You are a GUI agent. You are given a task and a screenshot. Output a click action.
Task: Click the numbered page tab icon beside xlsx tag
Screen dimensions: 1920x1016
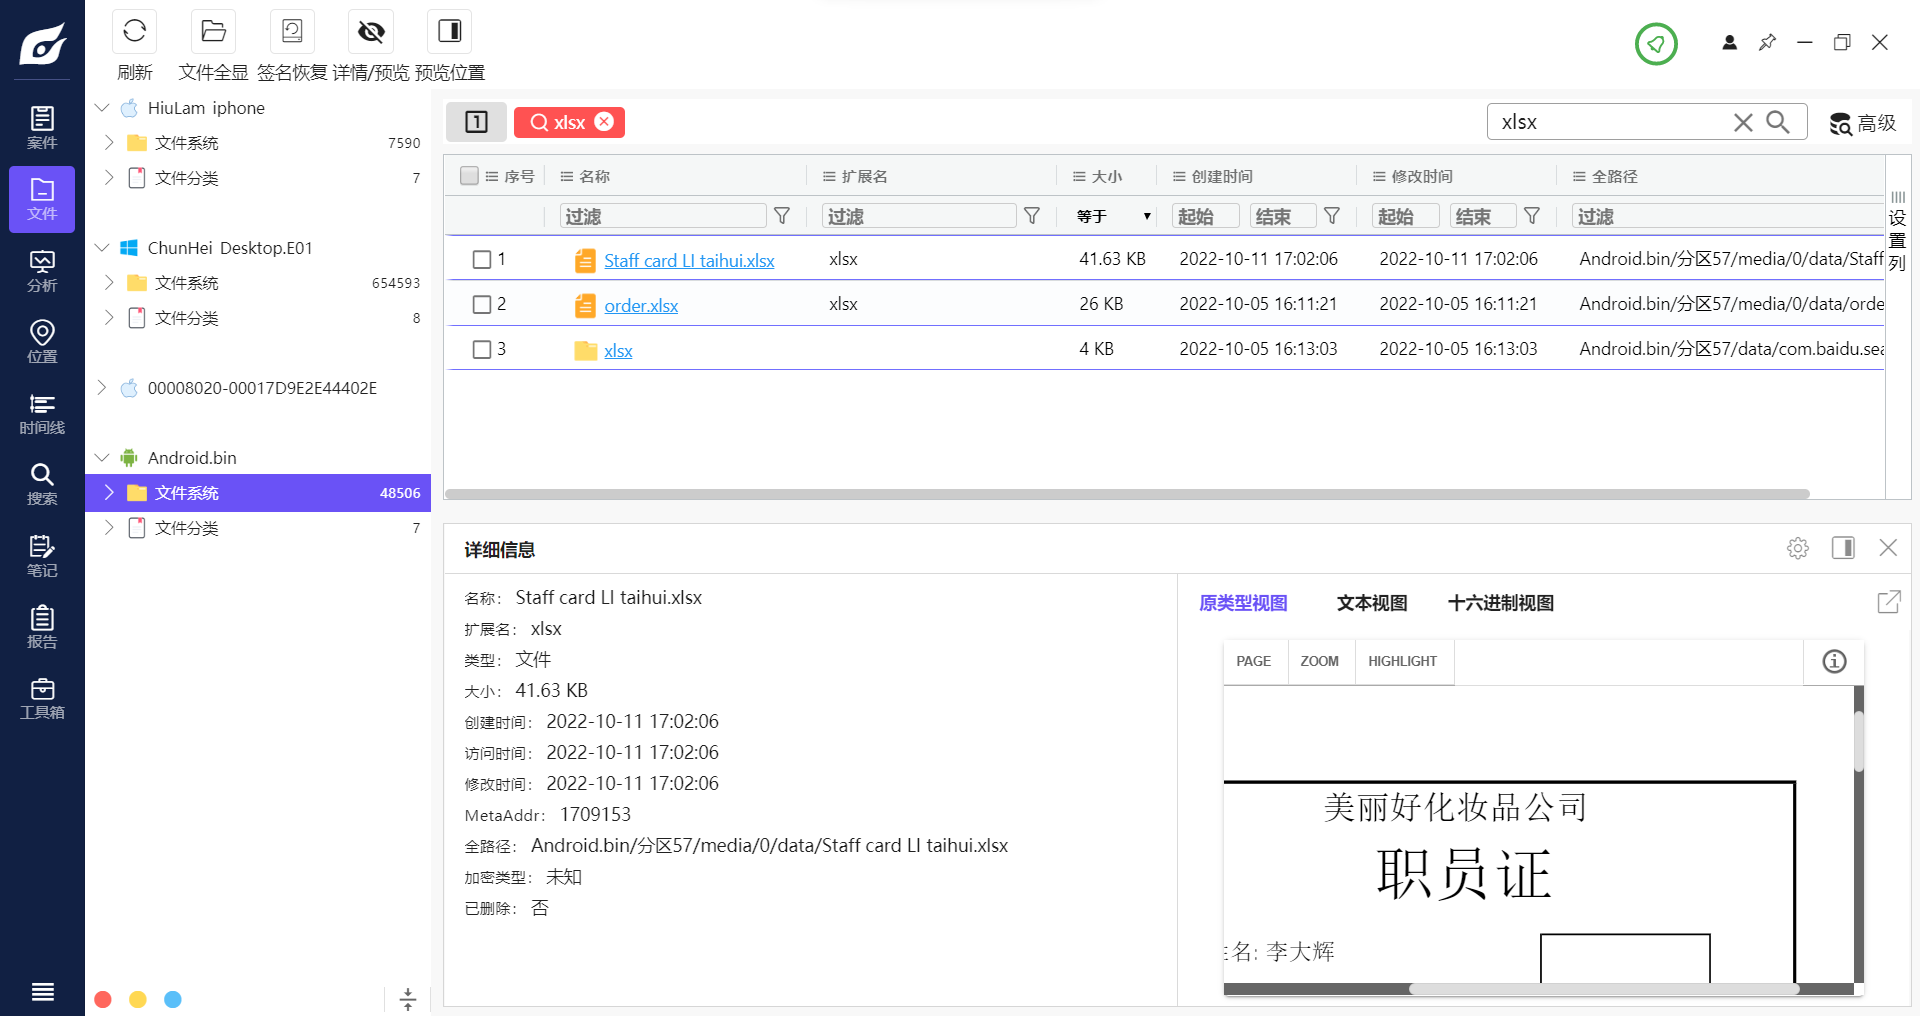(x=476, y=122)
